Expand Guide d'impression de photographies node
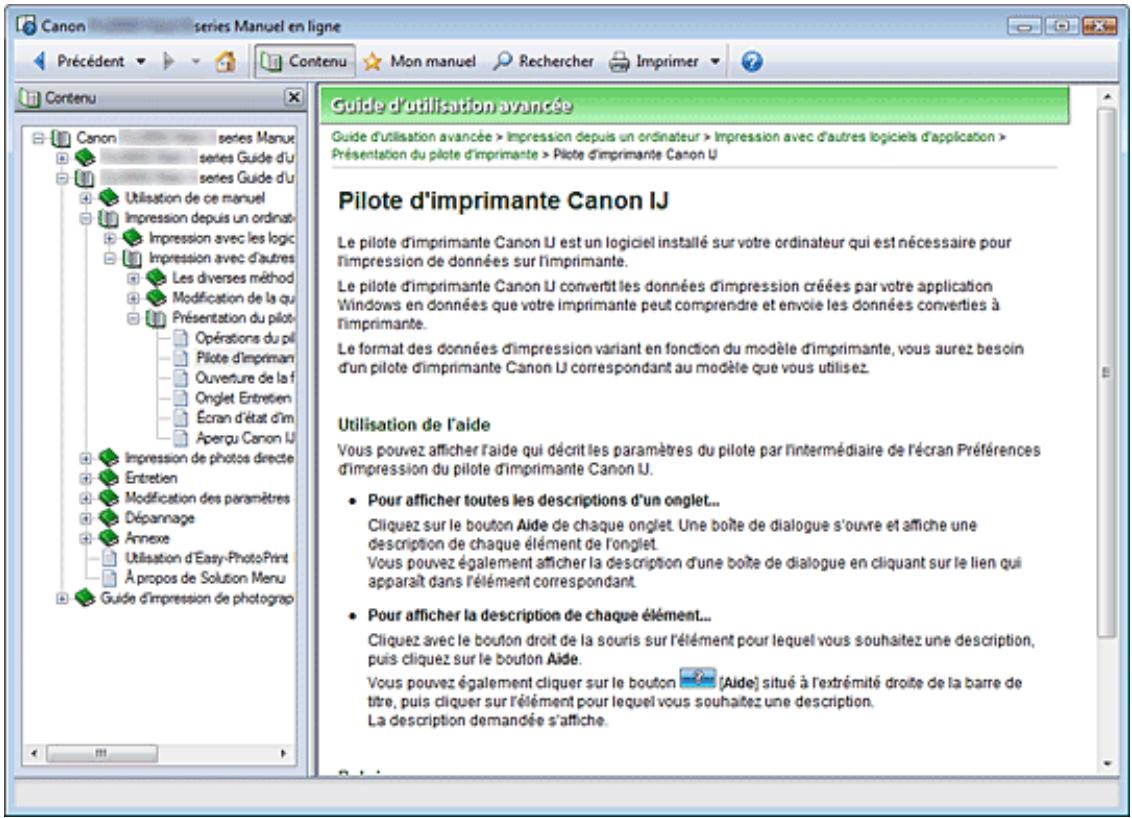 coord(62,598)
